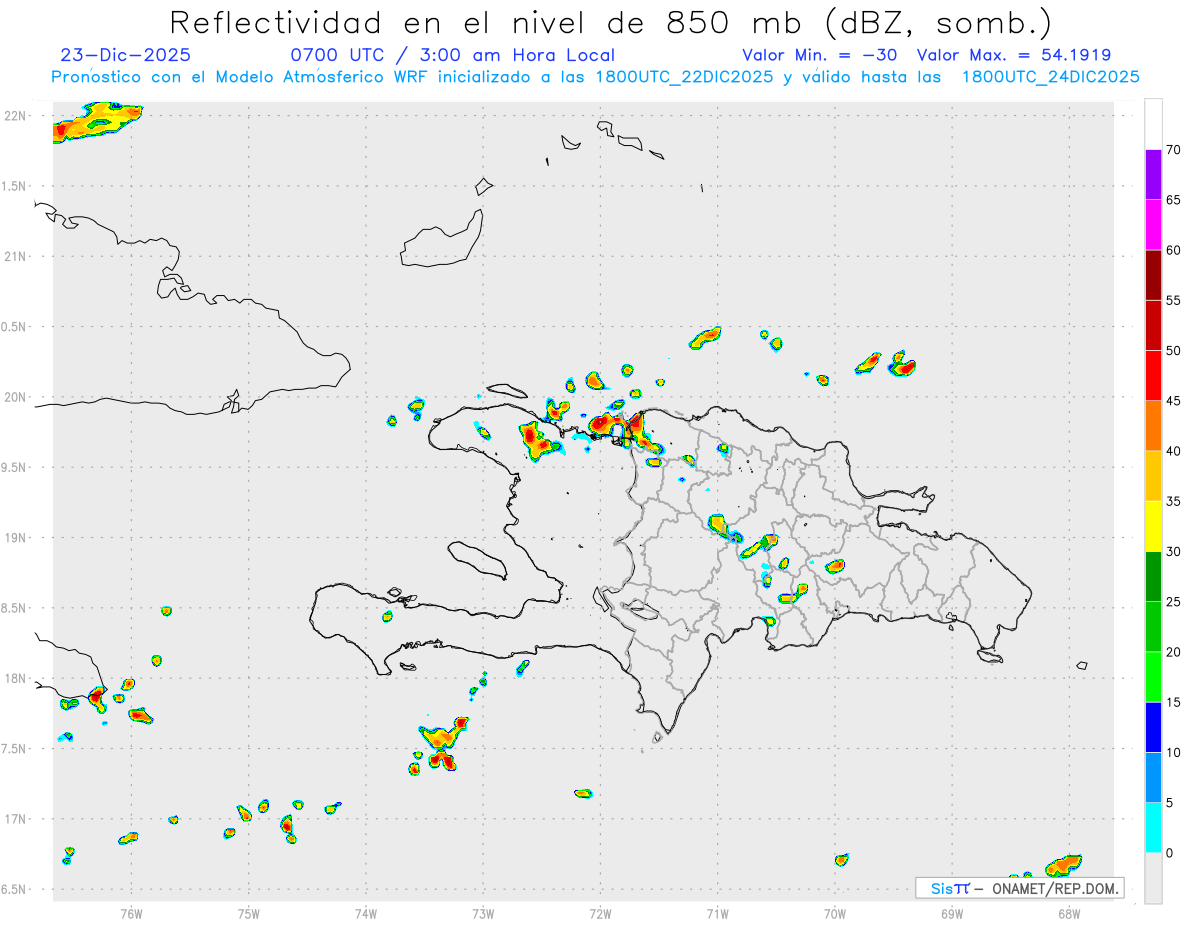Click the longitude label '69W'
The width and height of the screenshot is (1200, 927).
(x=952, y=913)
